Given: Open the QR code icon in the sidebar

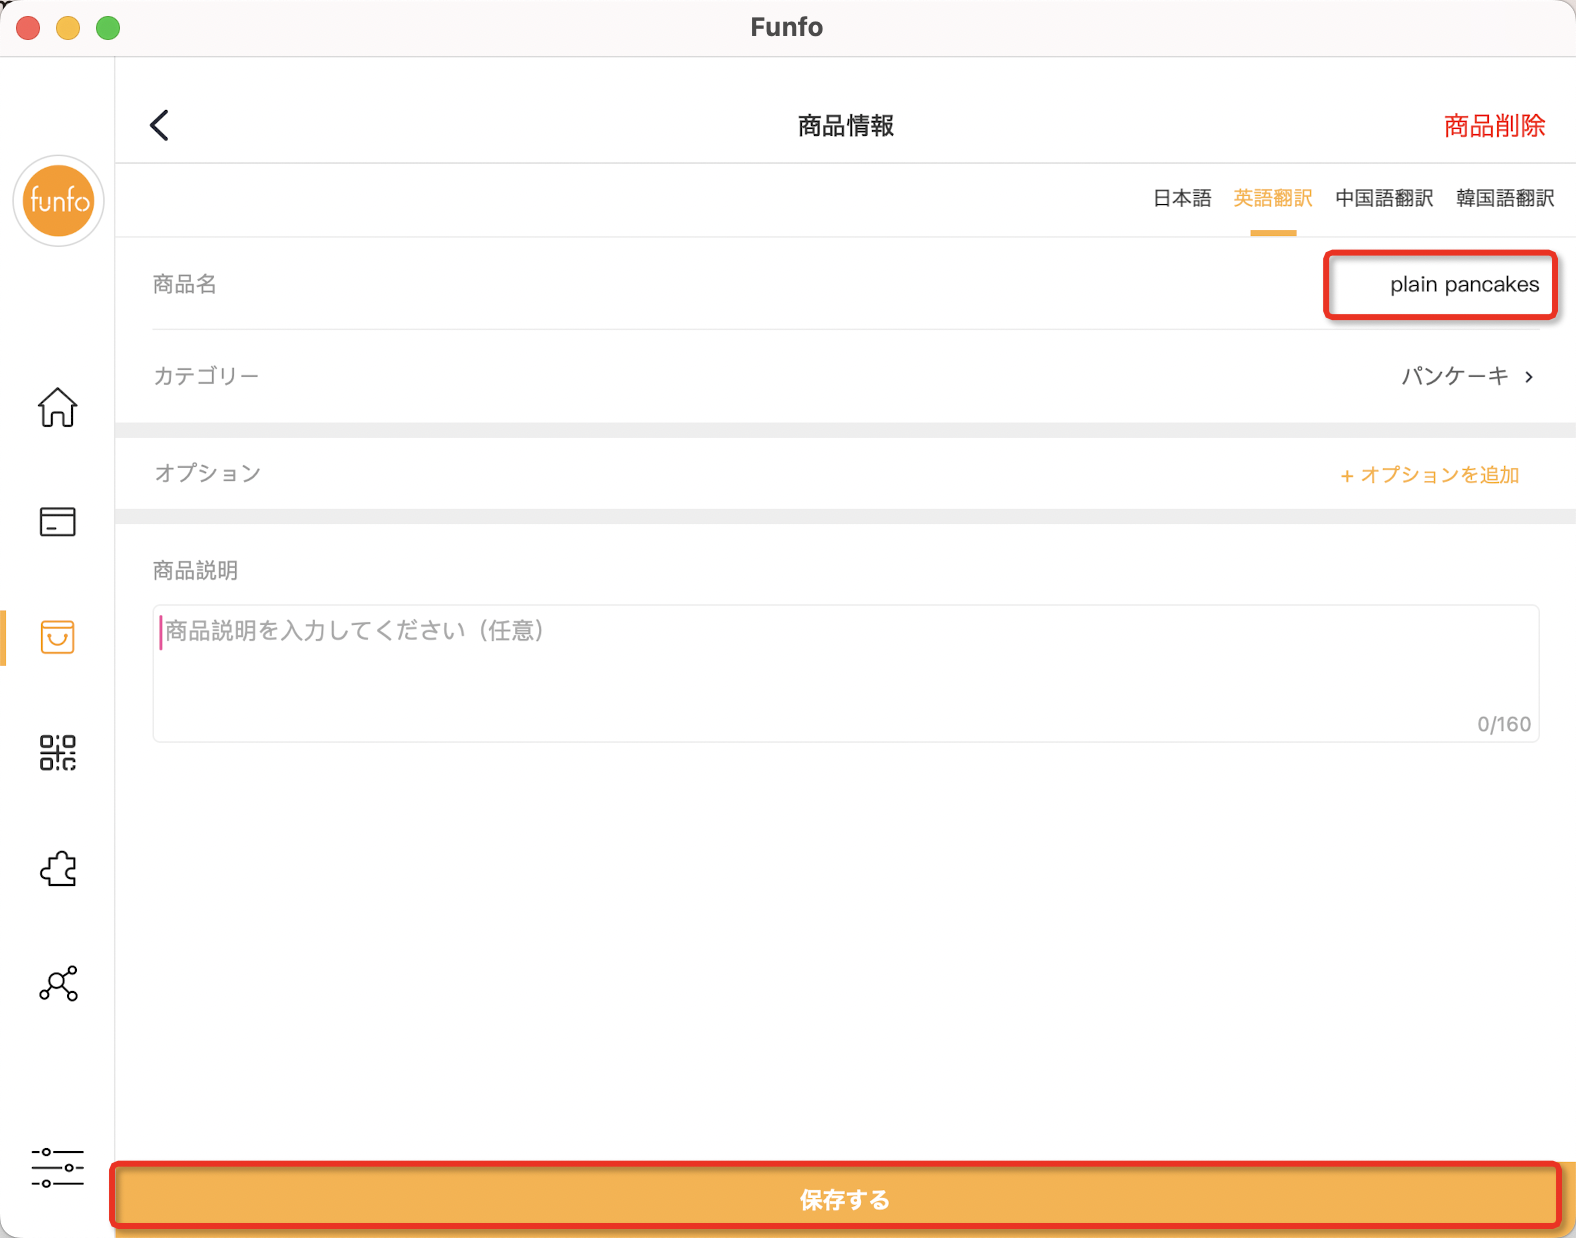Looking at the screenshot, I should 57,753.
